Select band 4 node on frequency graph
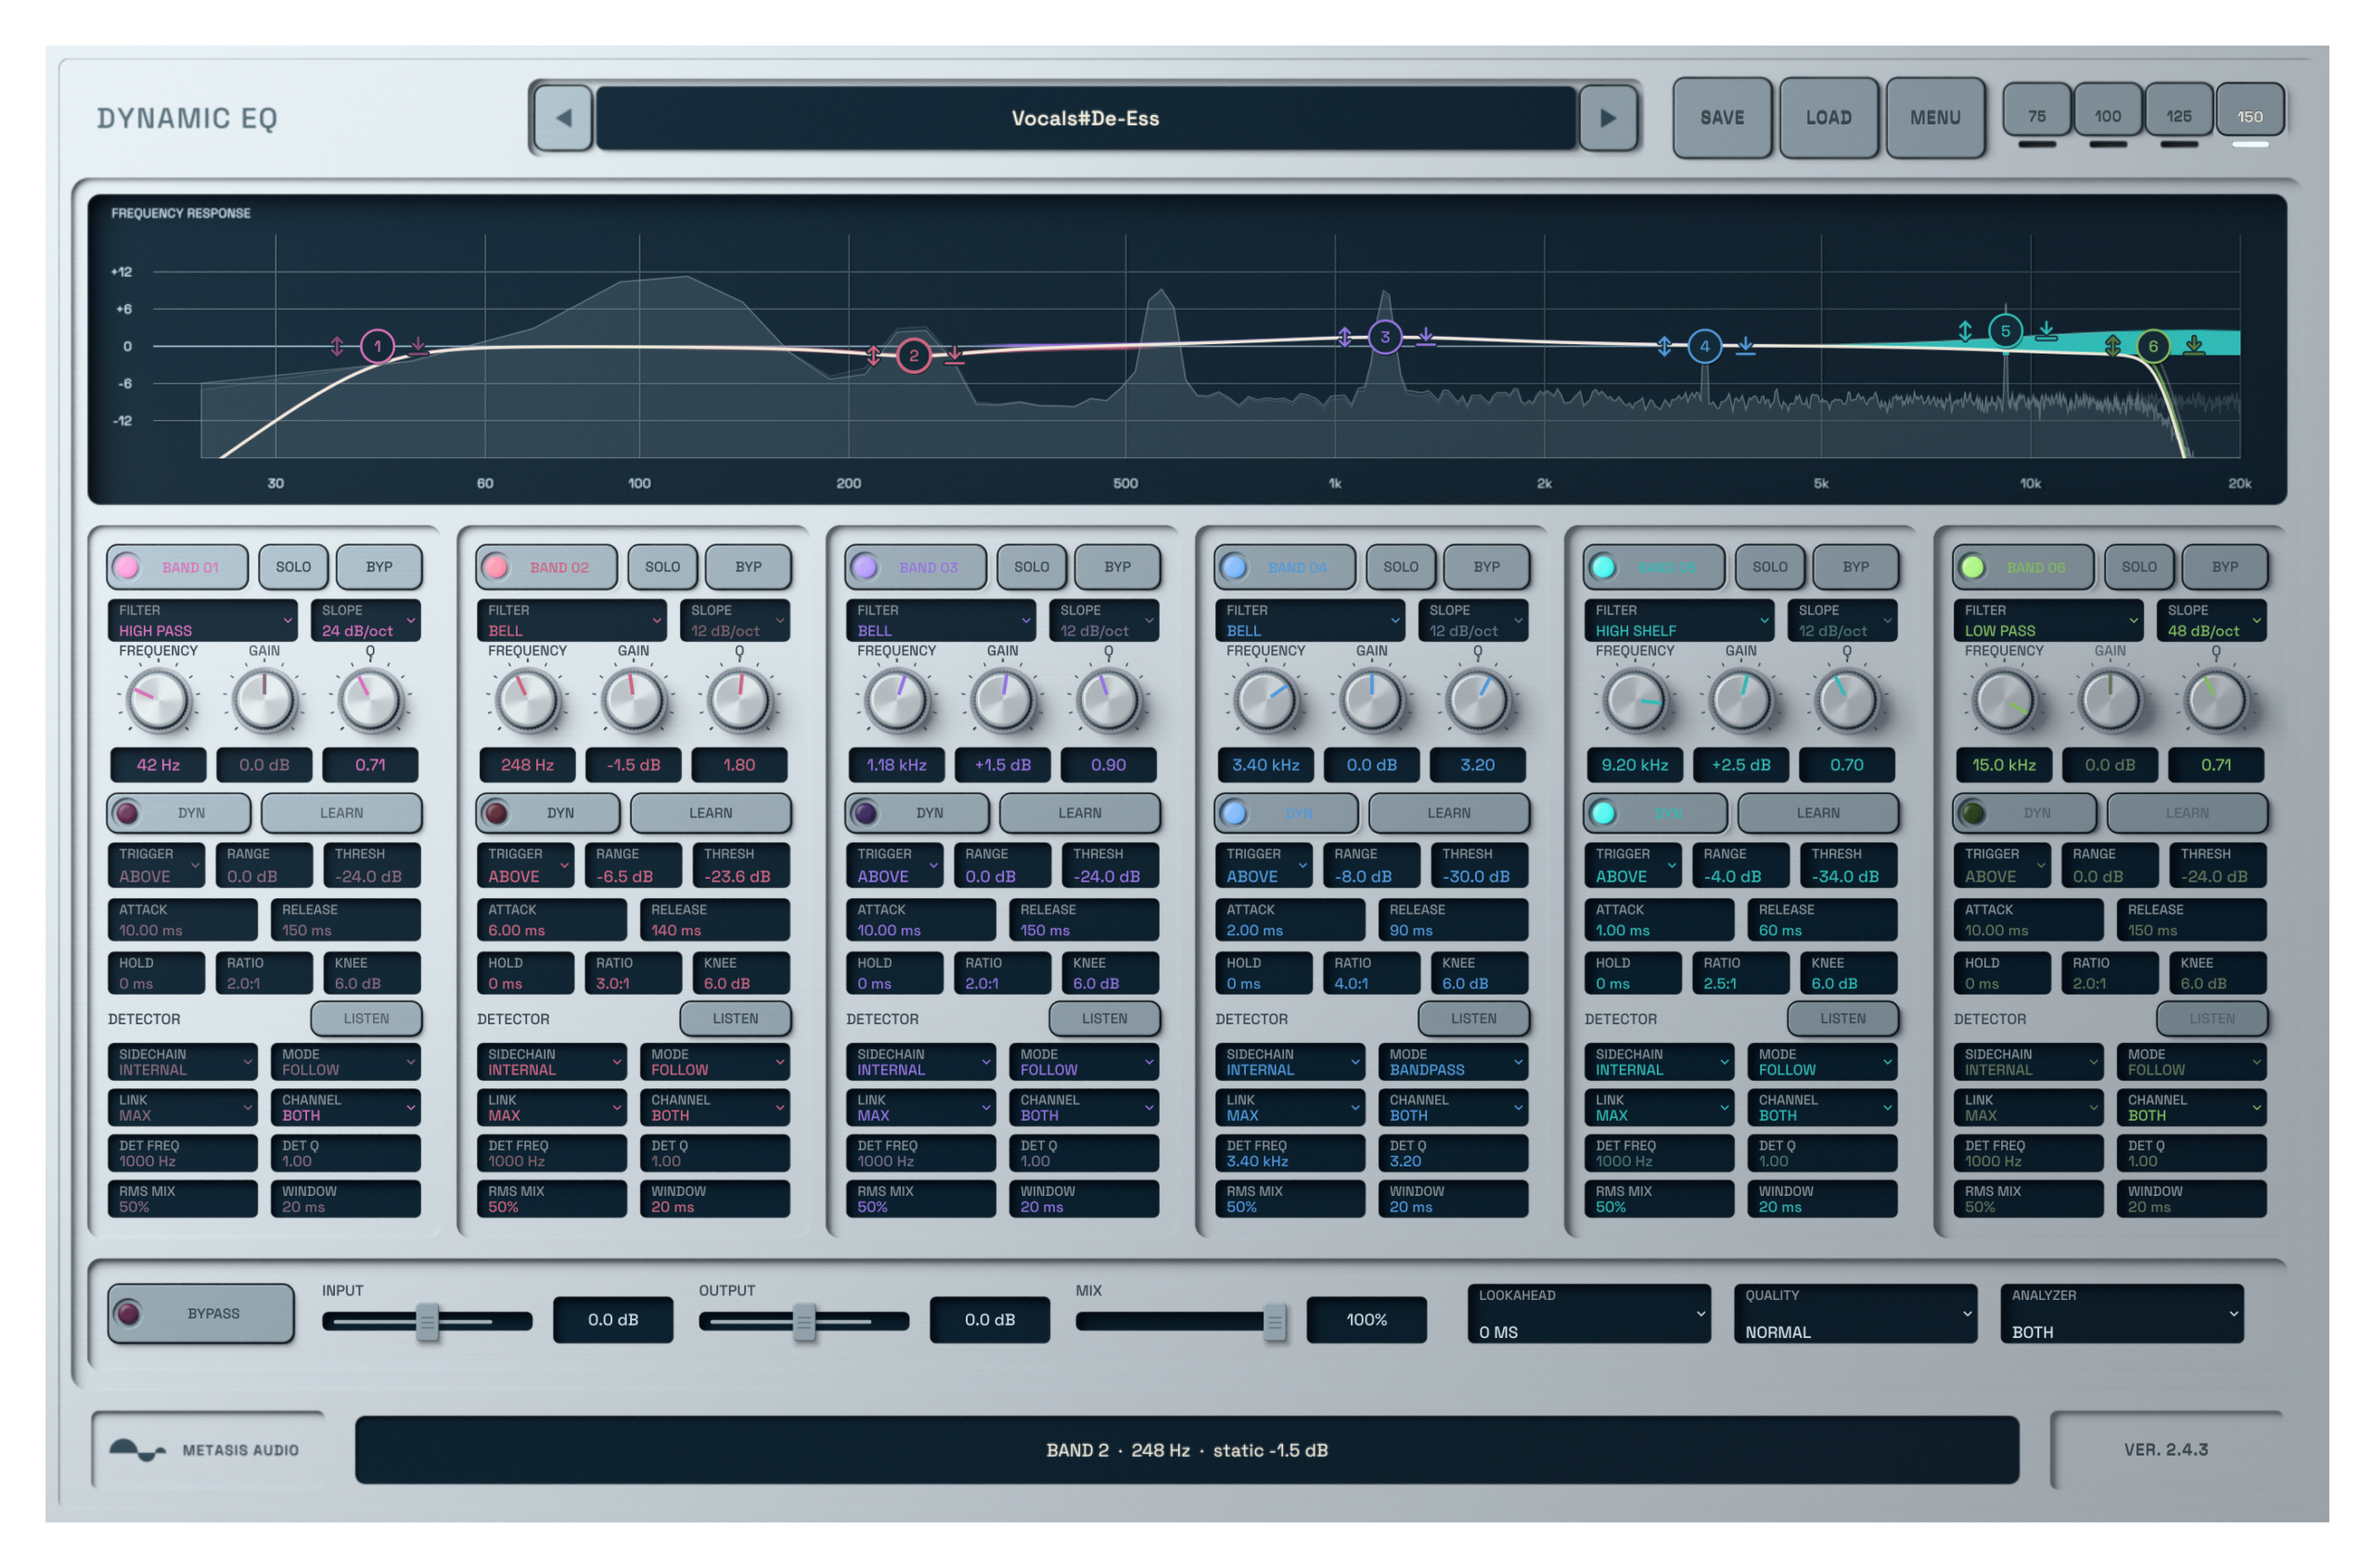This screenshot has height=1568, width=2375. coord(1704,346)
